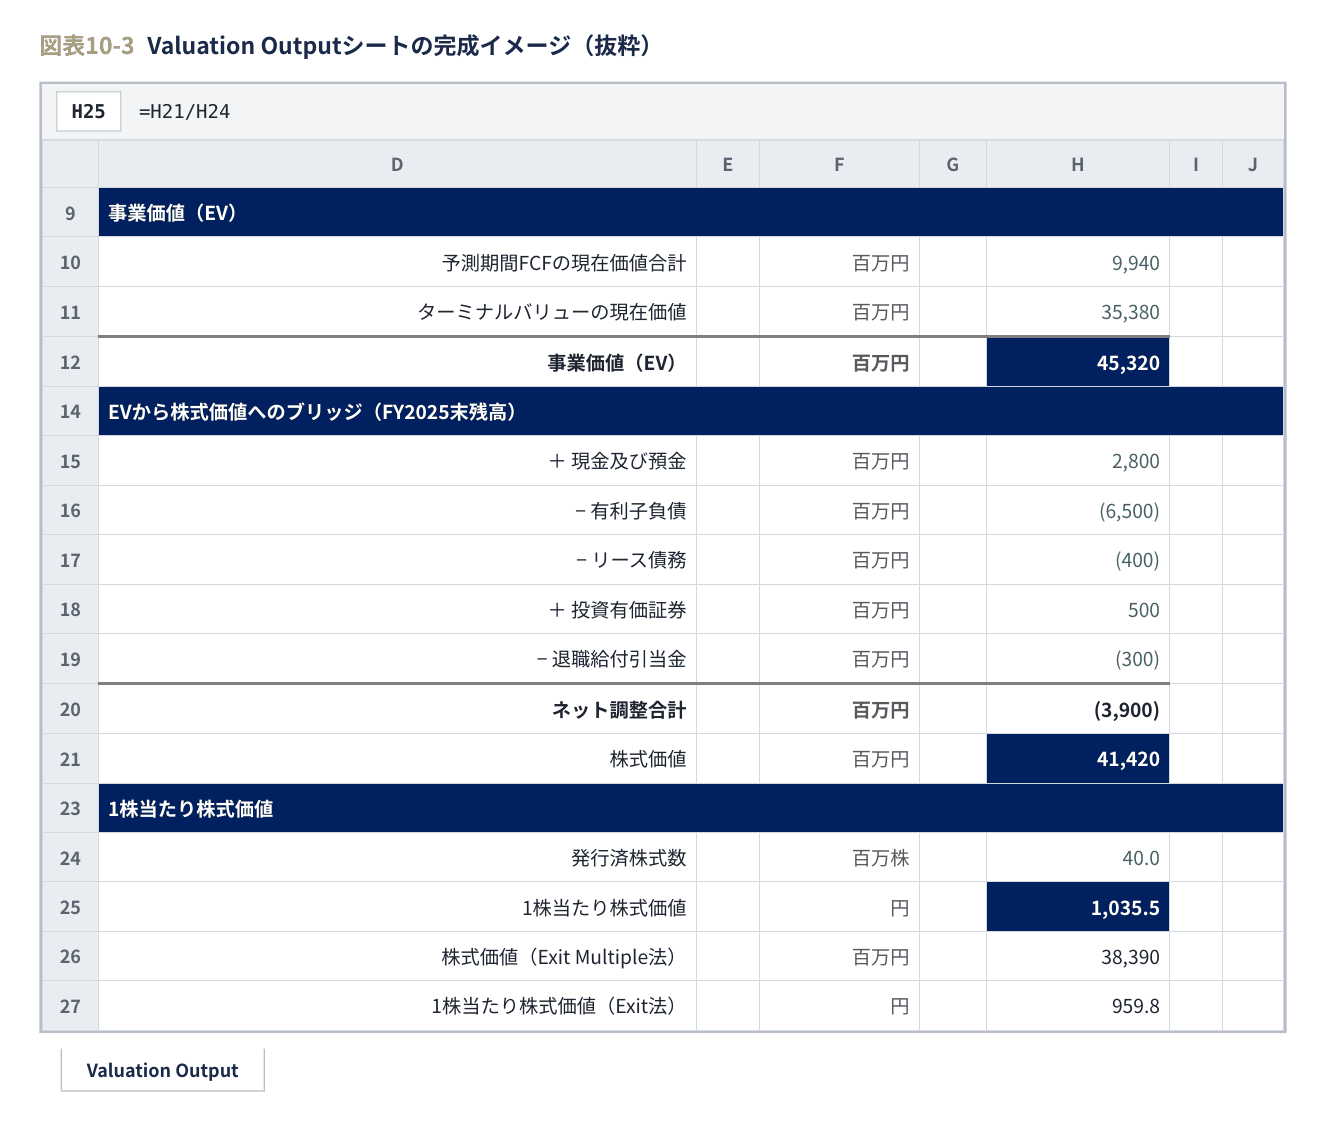Viewport: 1340px width, 1136px height.
Task: Click cell ＋ 投資有価証券
Action: click(x=397, y=609)
